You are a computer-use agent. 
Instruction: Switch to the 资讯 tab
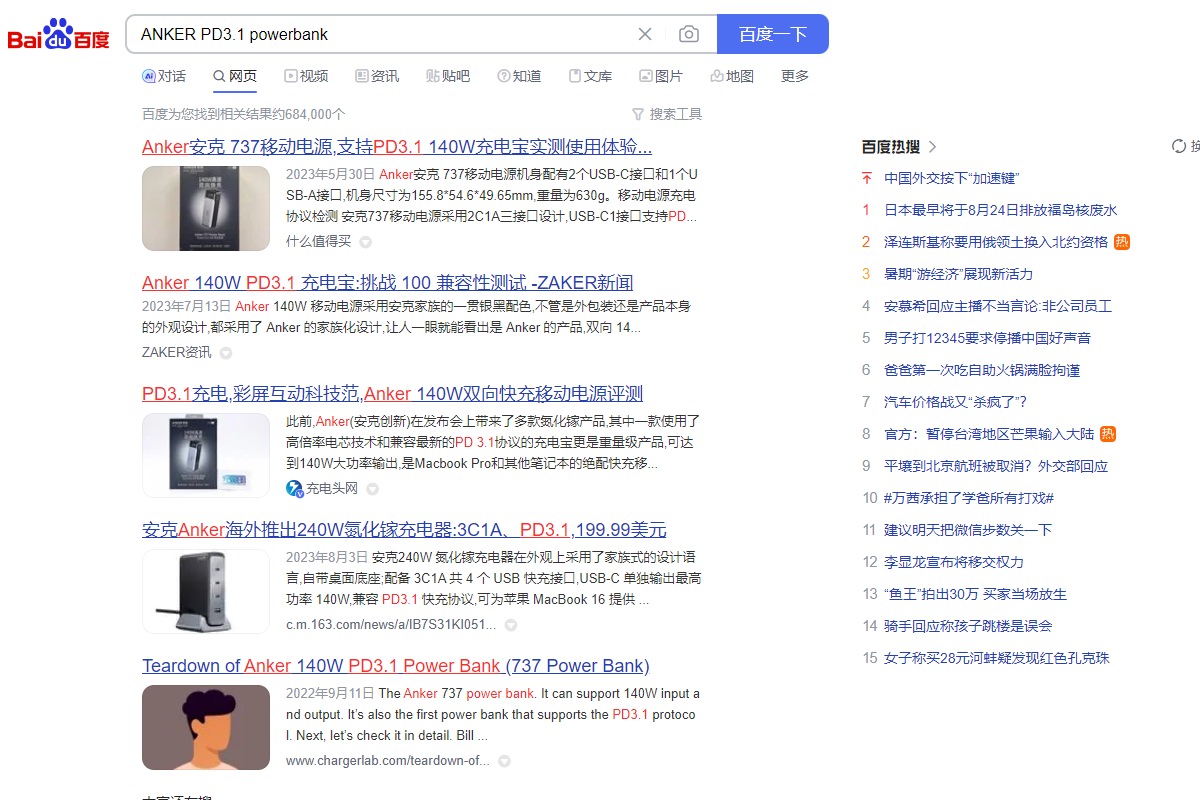point(377,76)
